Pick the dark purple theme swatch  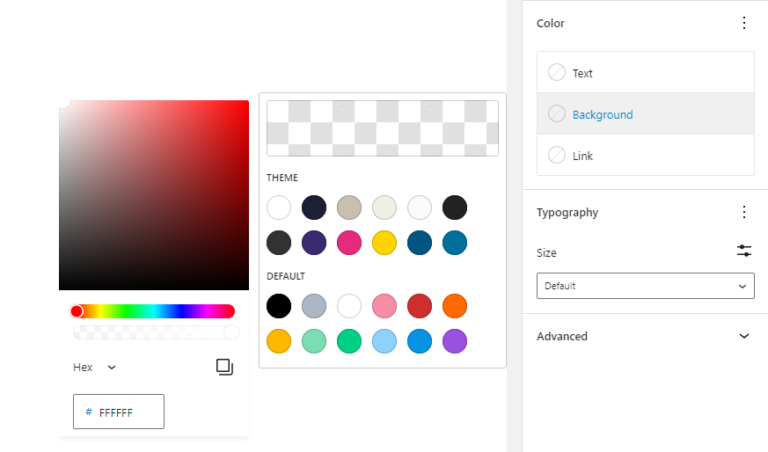coord(314,243)
